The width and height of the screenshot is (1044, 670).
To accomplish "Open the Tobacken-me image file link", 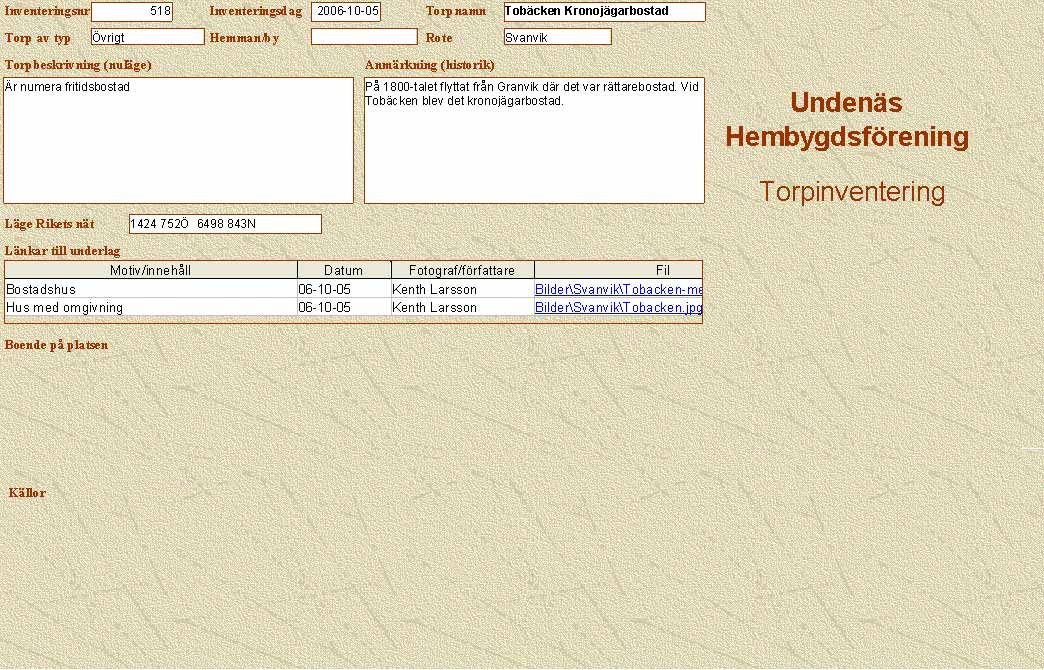I will [x=618, y=289].
